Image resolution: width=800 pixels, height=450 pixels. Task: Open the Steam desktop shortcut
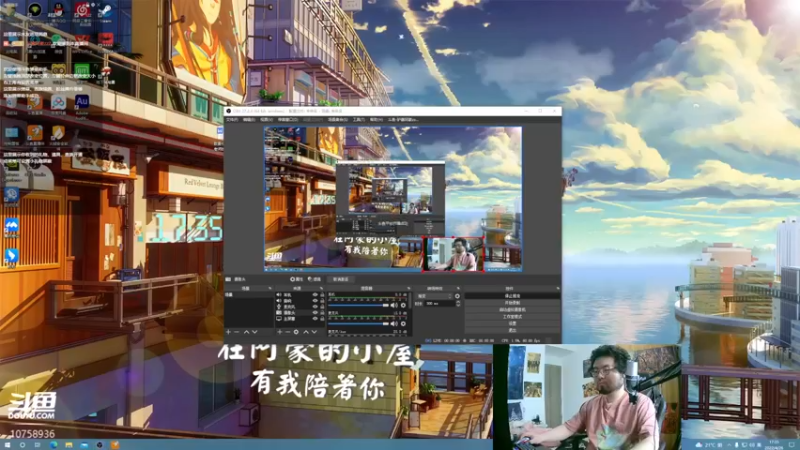106,11
